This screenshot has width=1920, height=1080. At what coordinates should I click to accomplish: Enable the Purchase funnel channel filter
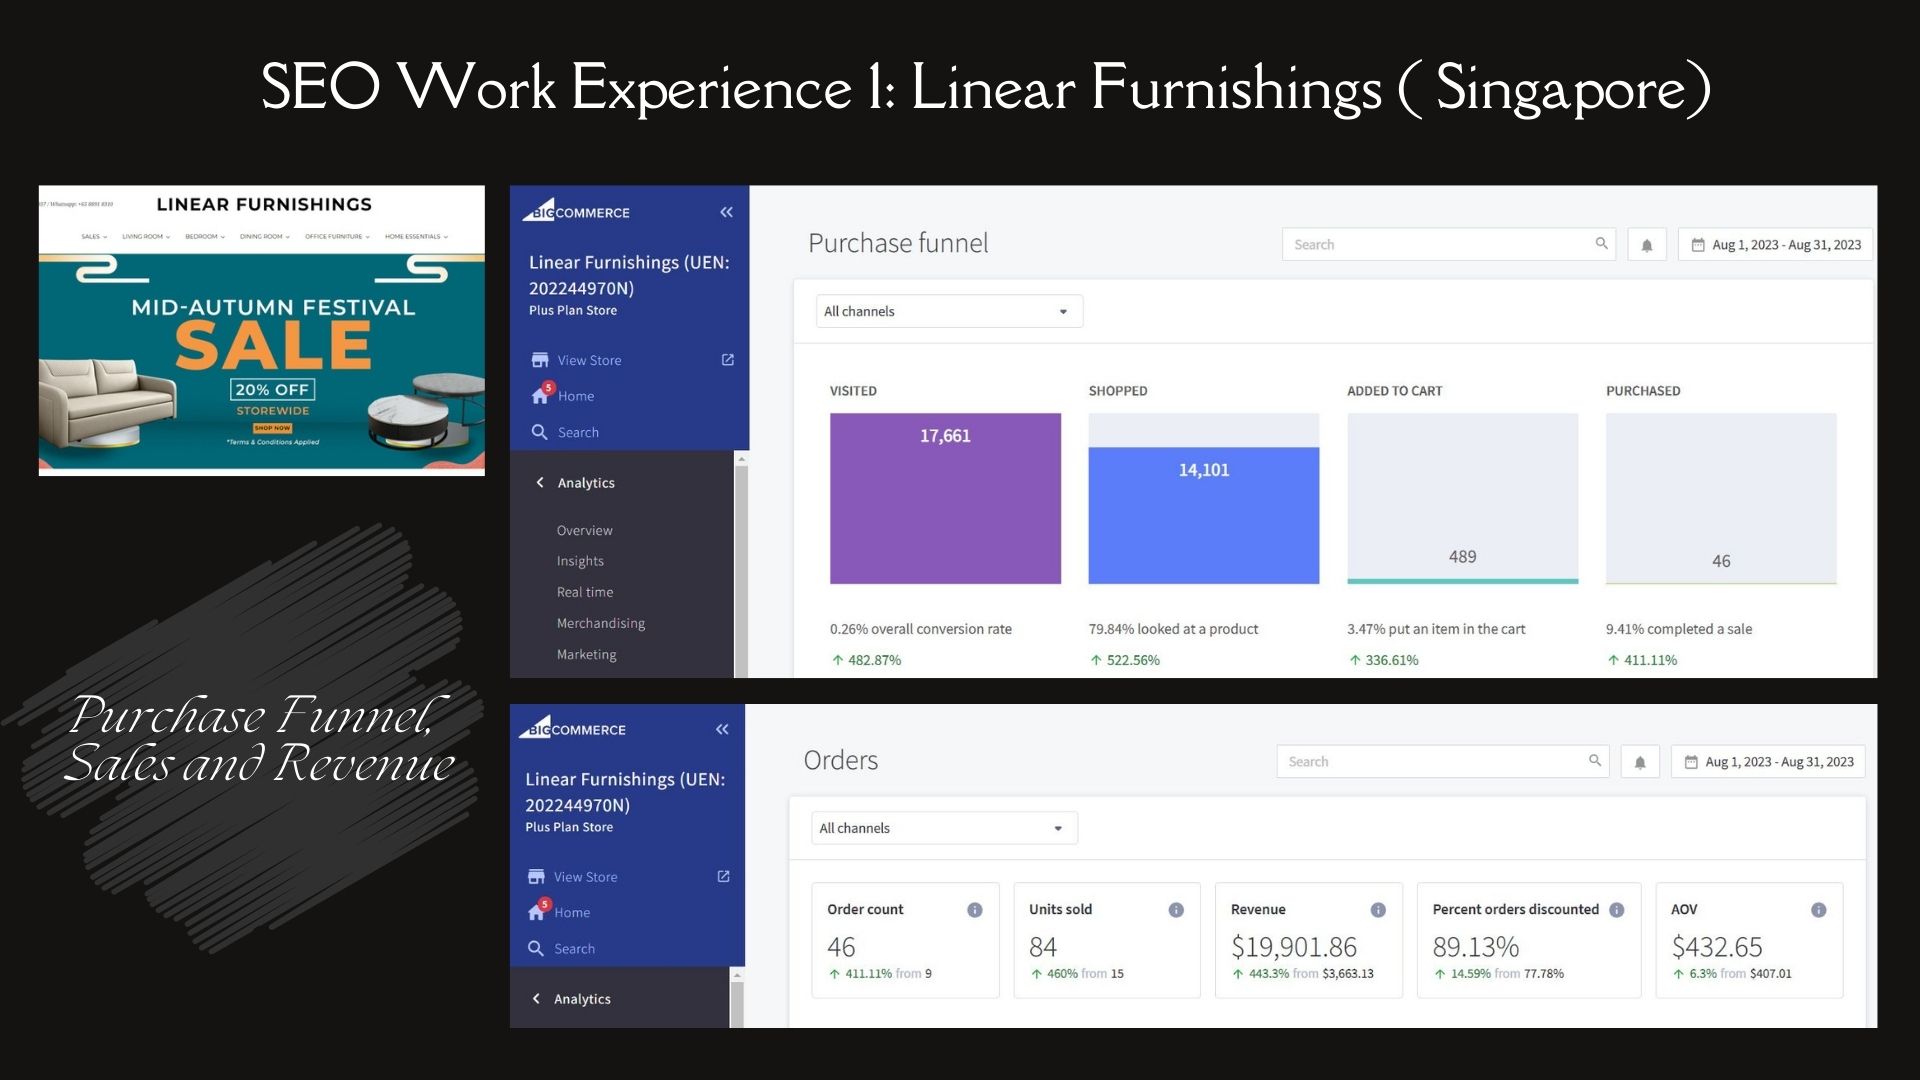[943, 311]
